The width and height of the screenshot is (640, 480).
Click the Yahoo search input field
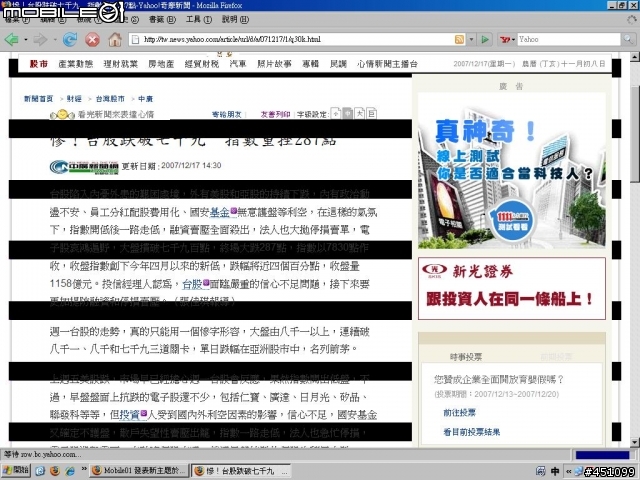pos(569,39)
